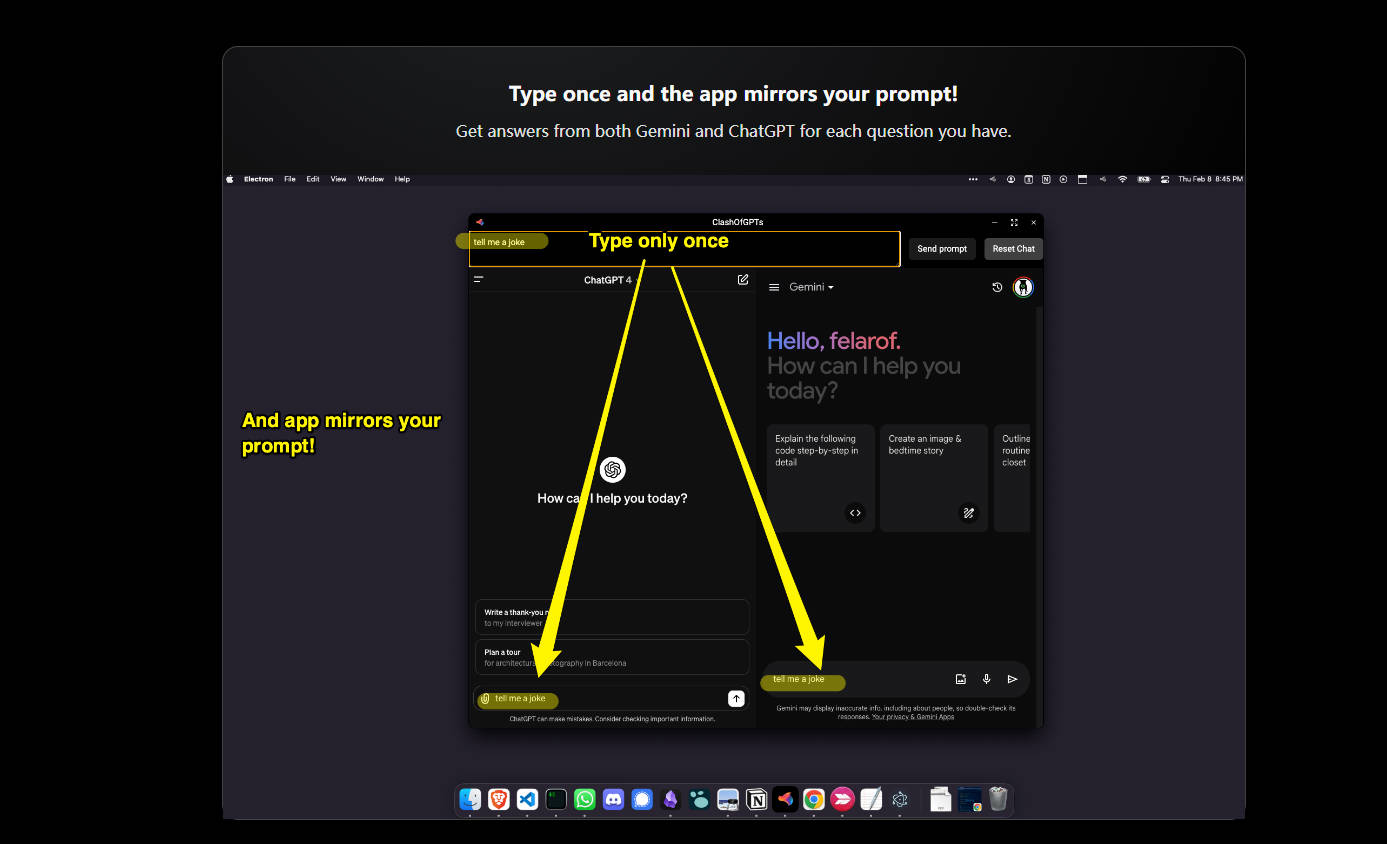Select the Explain the following code card
1387x844 pixels.
(x=821, y=478)
